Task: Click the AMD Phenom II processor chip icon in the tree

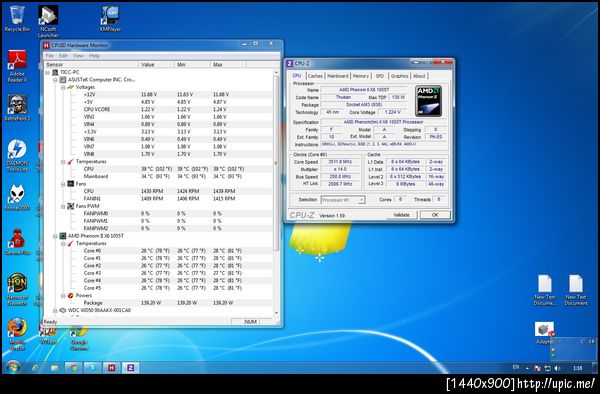Action: [63, 236]
